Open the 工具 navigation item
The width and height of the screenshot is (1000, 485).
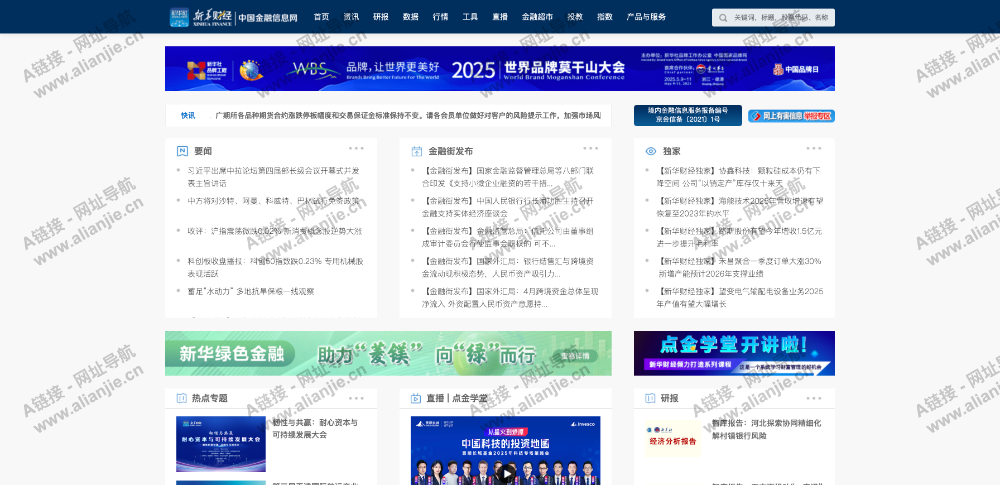click(470, 17)
